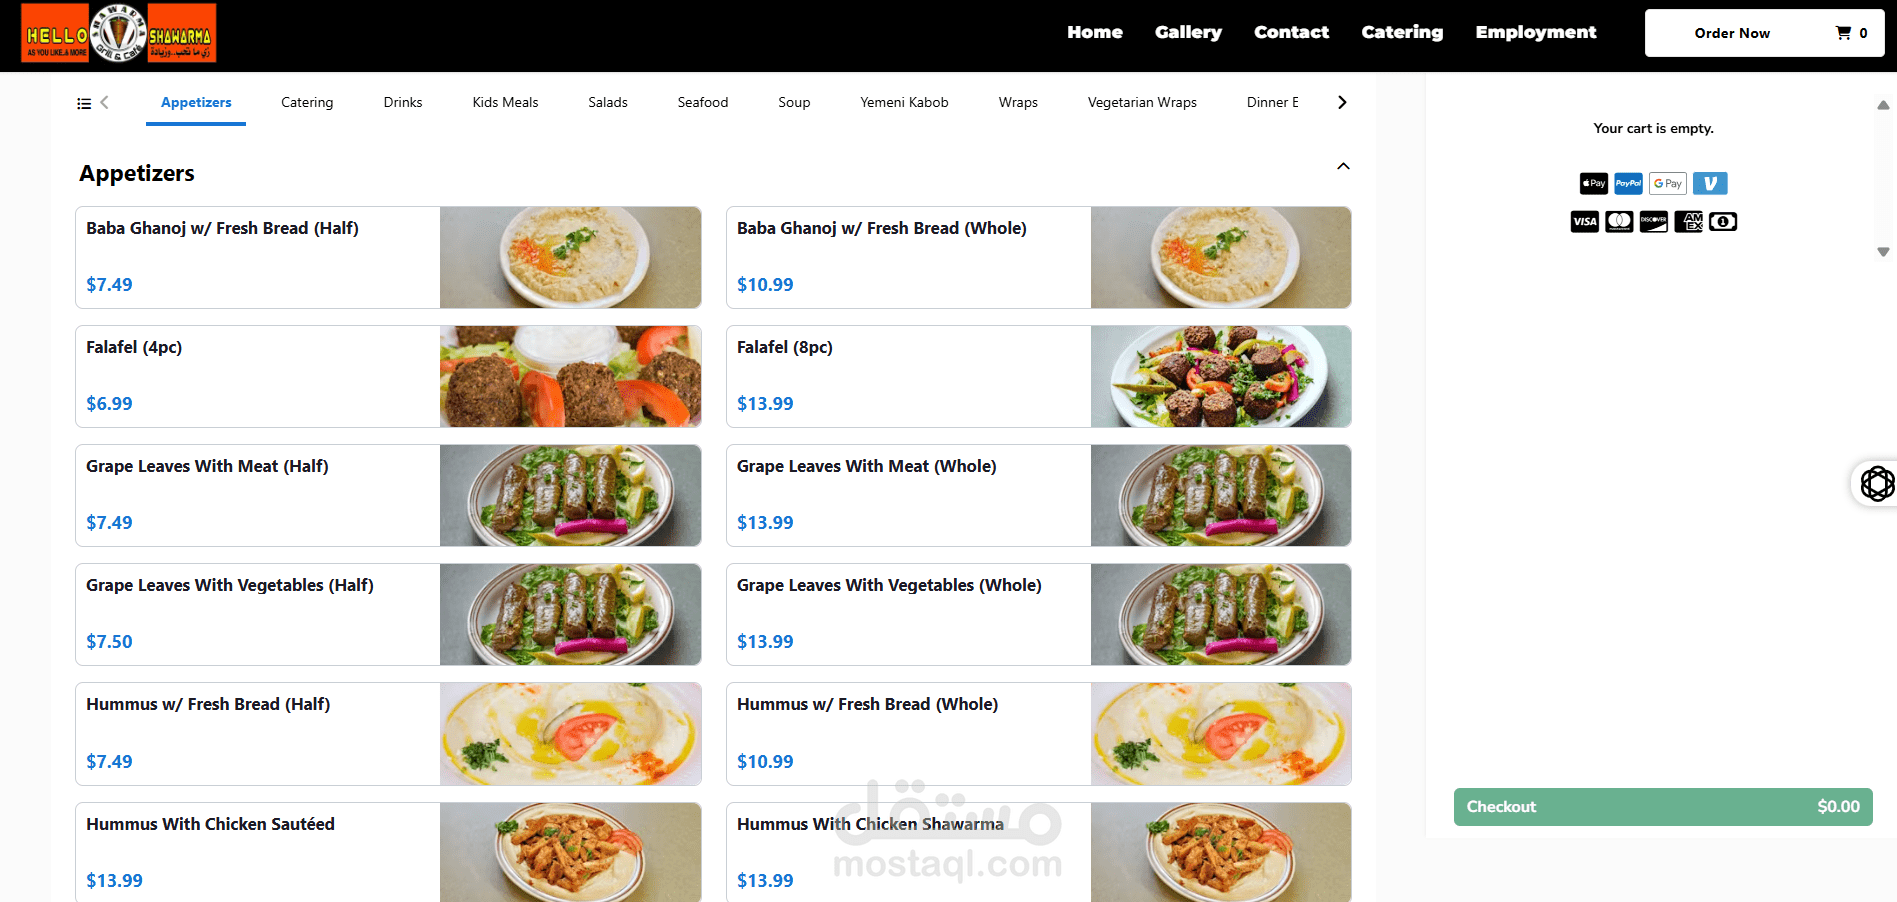Select the Appetizers tab

pyautogui.click(x=196, y=102)
